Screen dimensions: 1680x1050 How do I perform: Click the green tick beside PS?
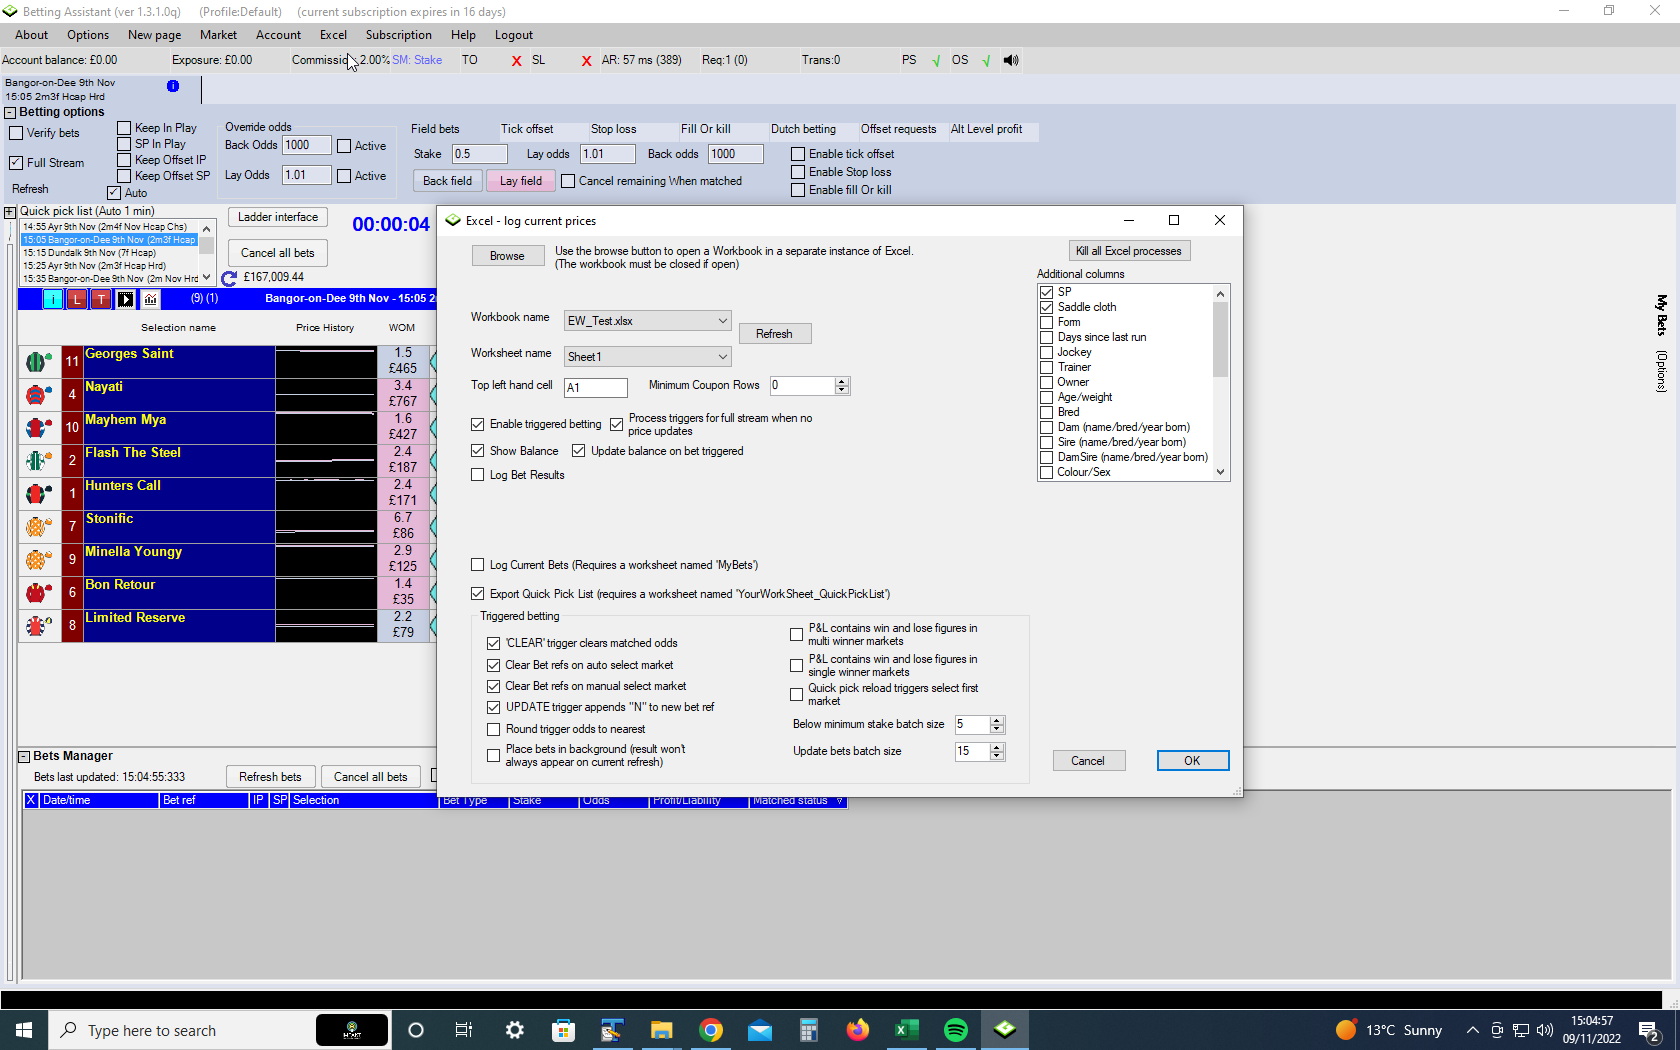(936, 61)
